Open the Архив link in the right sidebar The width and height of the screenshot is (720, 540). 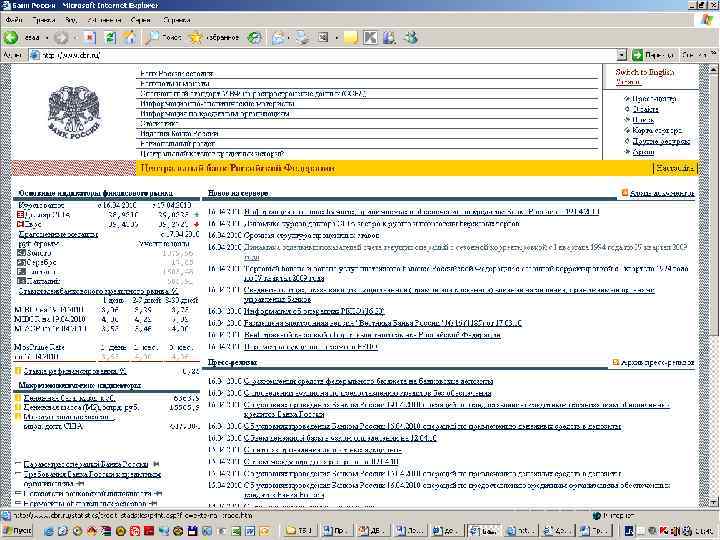coord(643,152)
